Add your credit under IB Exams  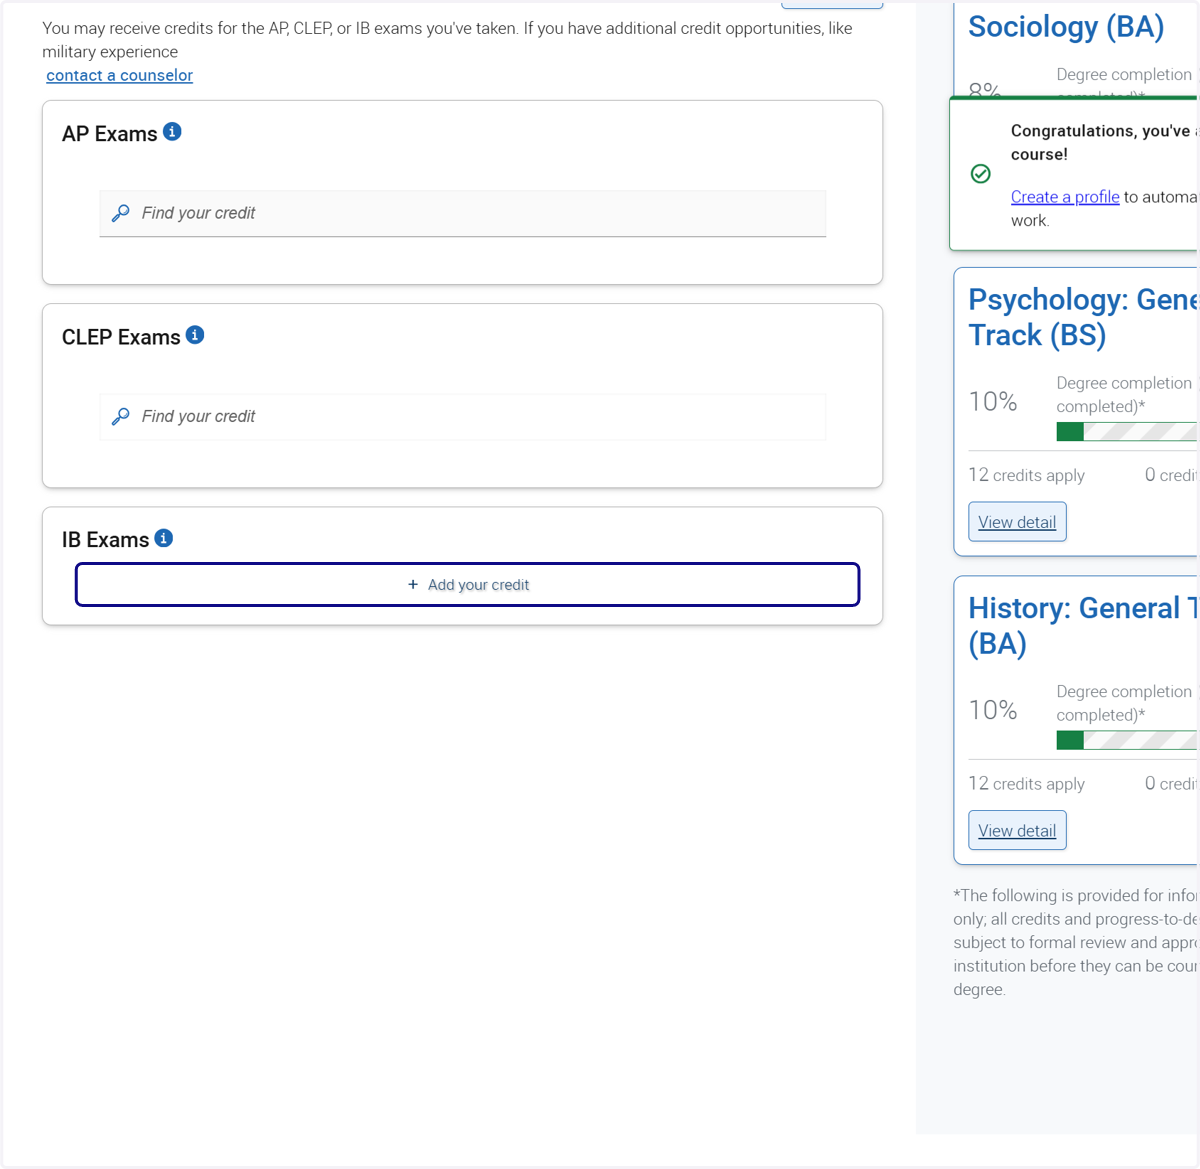point(467,585)
